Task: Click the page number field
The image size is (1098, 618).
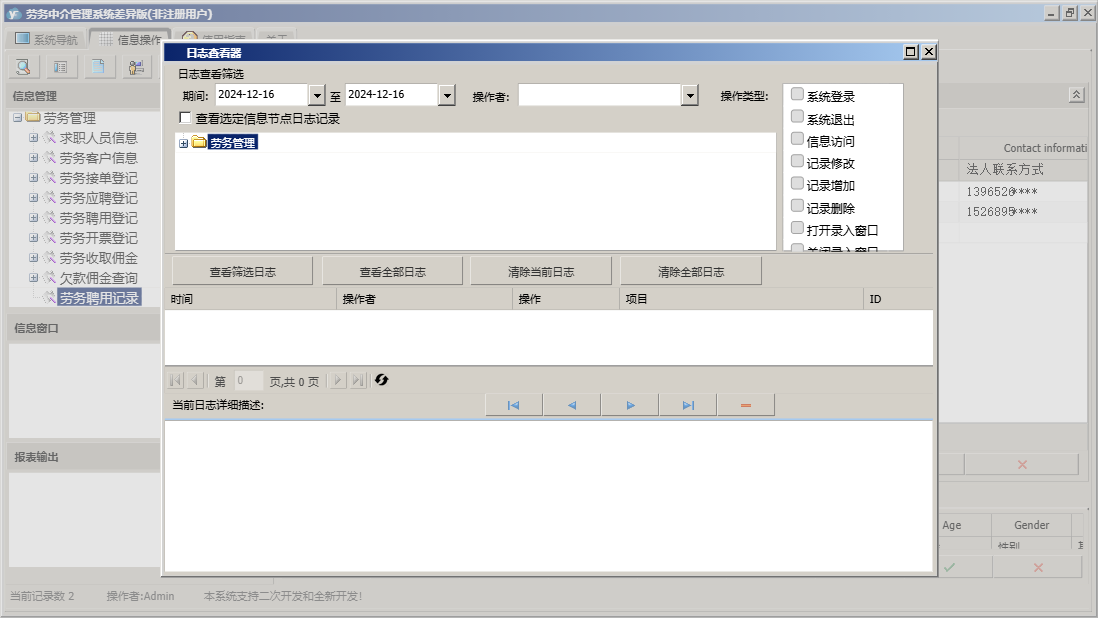Action: click(249, 381)
